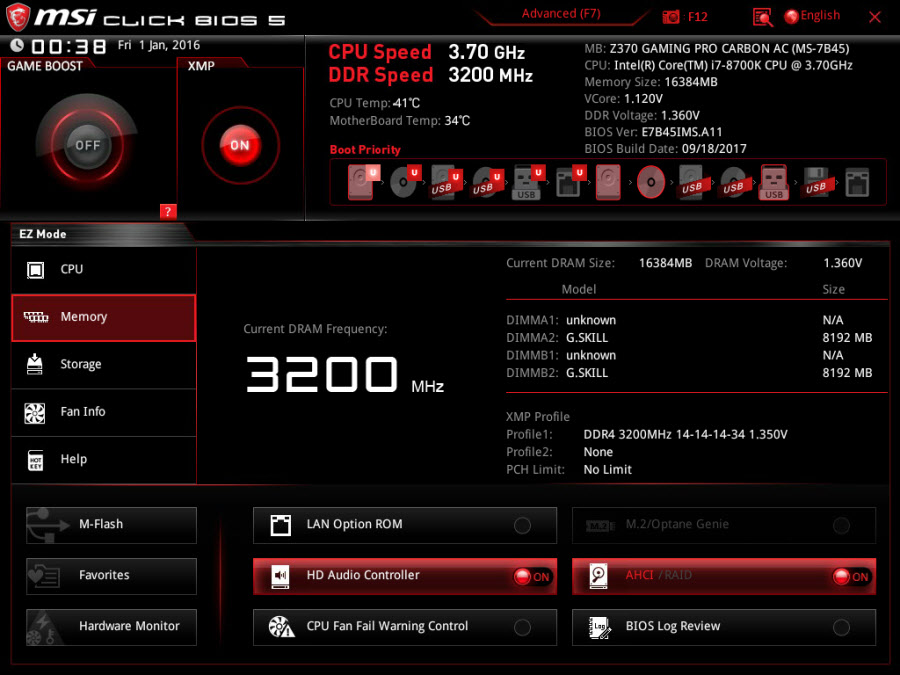The image size is (900, 675).
Task: Click the search magnifier icon in top bar
Action: 763,17
